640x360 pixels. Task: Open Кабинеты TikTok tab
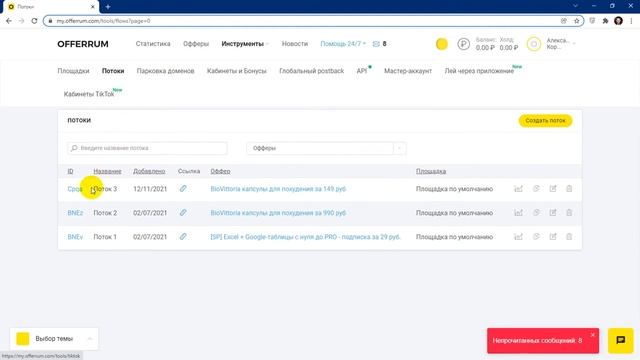[89, 94]
